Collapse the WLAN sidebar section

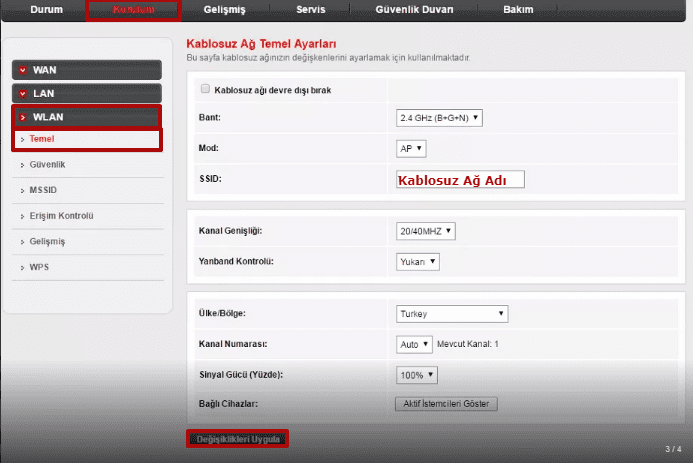click(87, 117)
